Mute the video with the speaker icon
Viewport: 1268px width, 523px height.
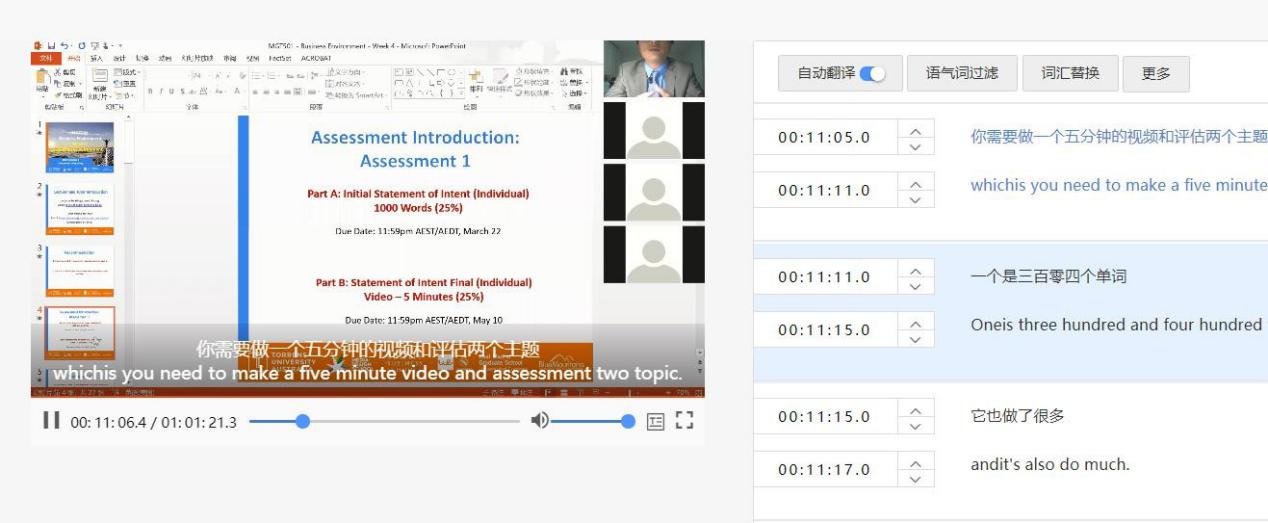(x=540, y=421)
